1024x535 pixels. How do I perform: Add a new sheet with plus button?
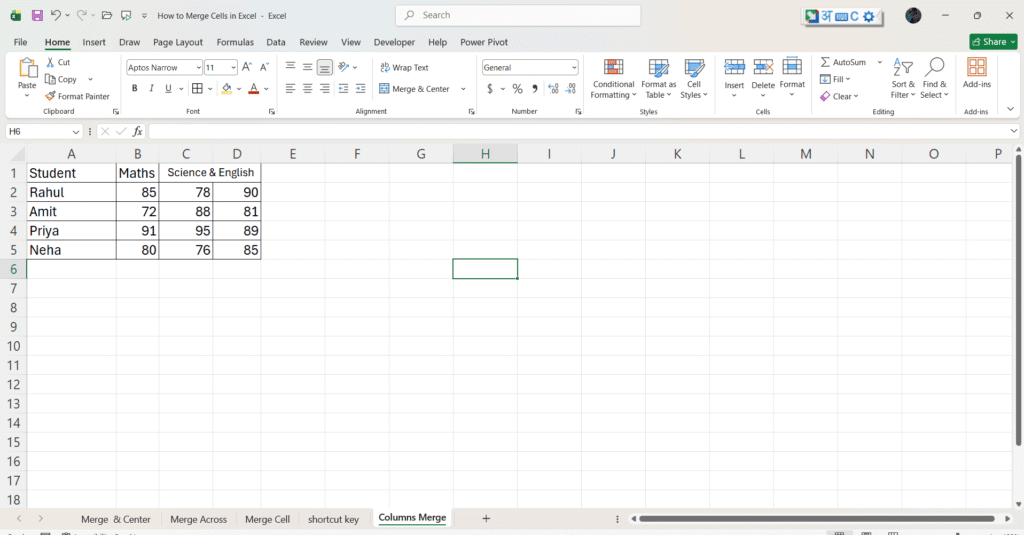(486, 518)
